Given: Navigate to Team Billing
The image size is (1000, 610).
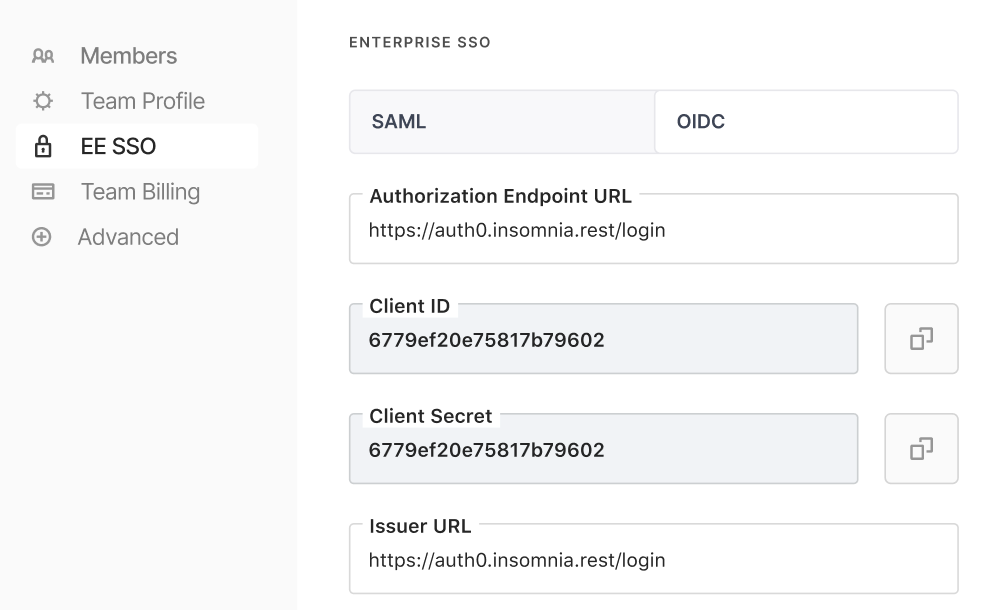Looking at the screenshot, I should (x=140, y=192).
